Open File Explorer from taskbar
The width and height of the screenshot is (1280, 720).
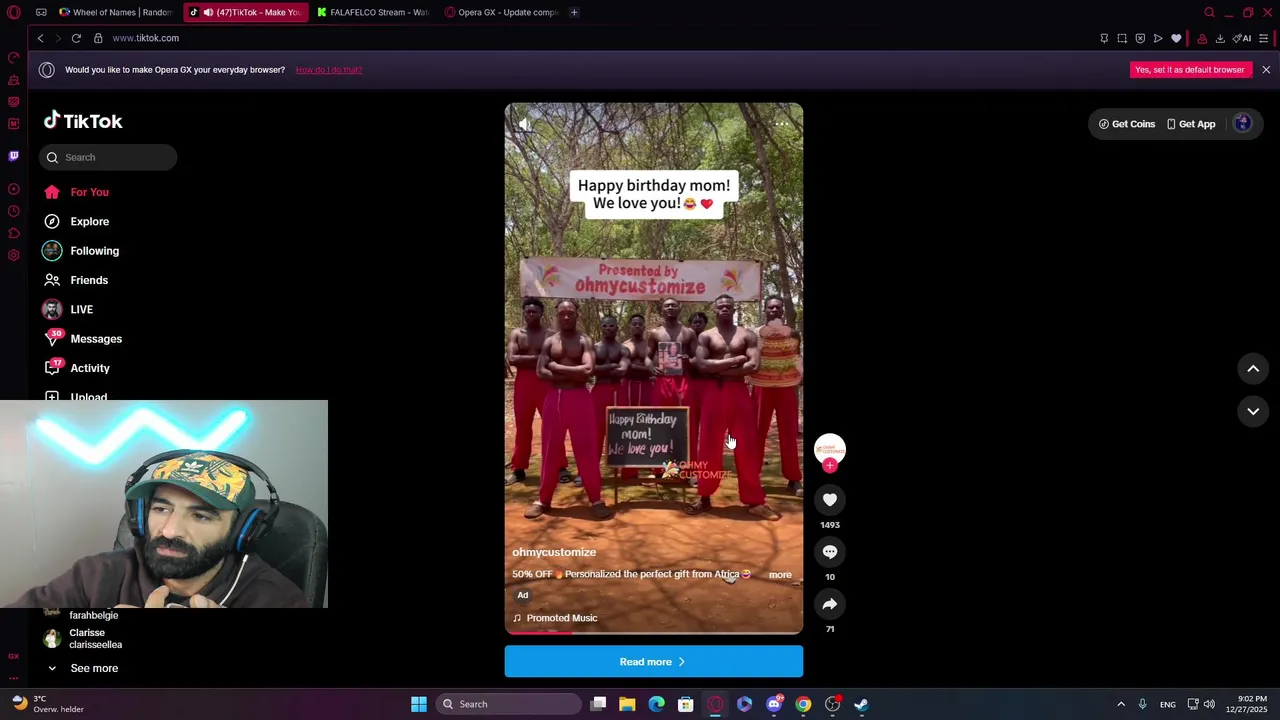point(627,704)
